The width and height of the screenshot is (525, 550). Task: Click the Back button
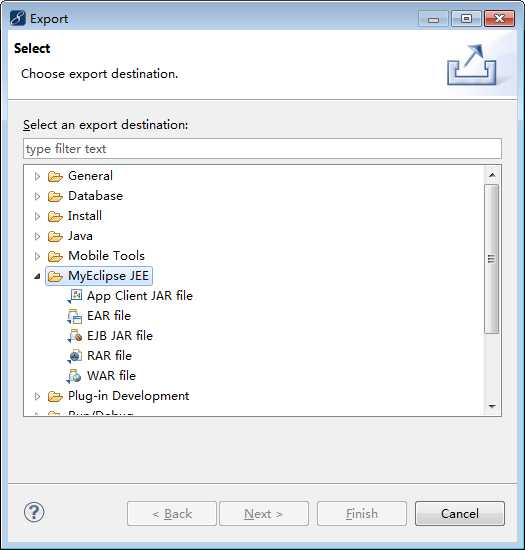[x=172, y=514]
